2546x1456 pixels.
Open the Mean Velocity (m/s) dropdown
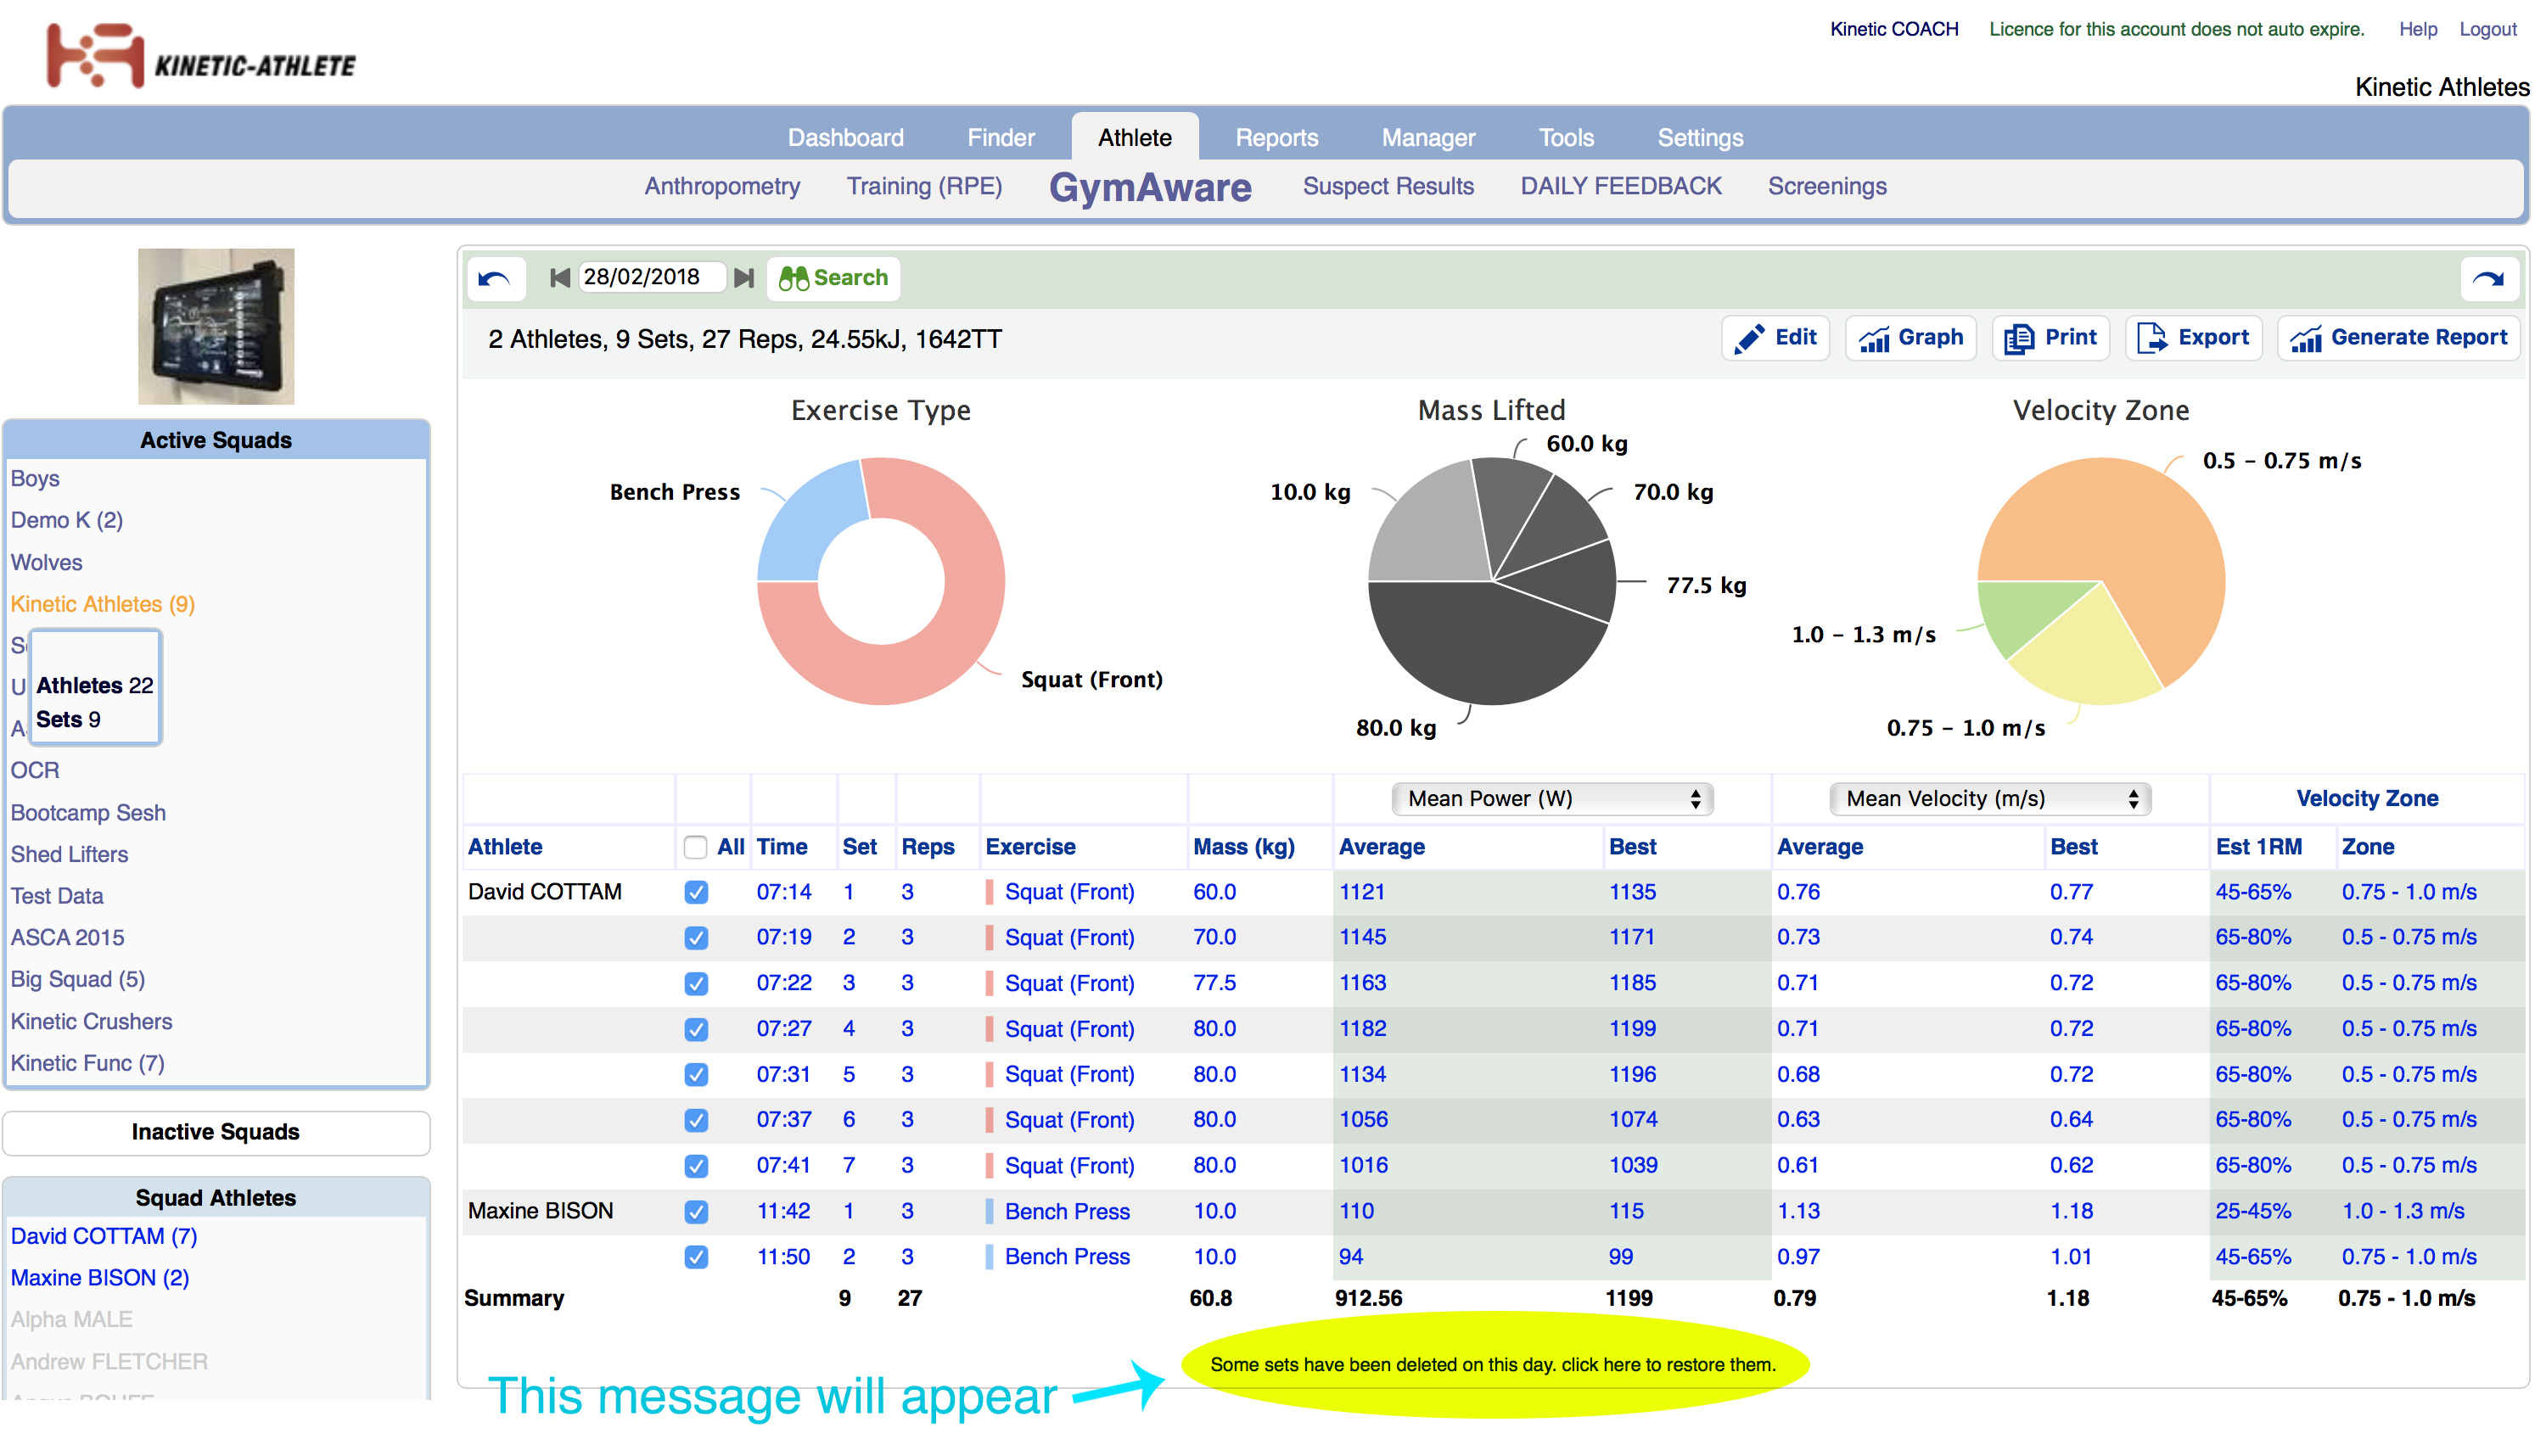(x=1990, y=799)
